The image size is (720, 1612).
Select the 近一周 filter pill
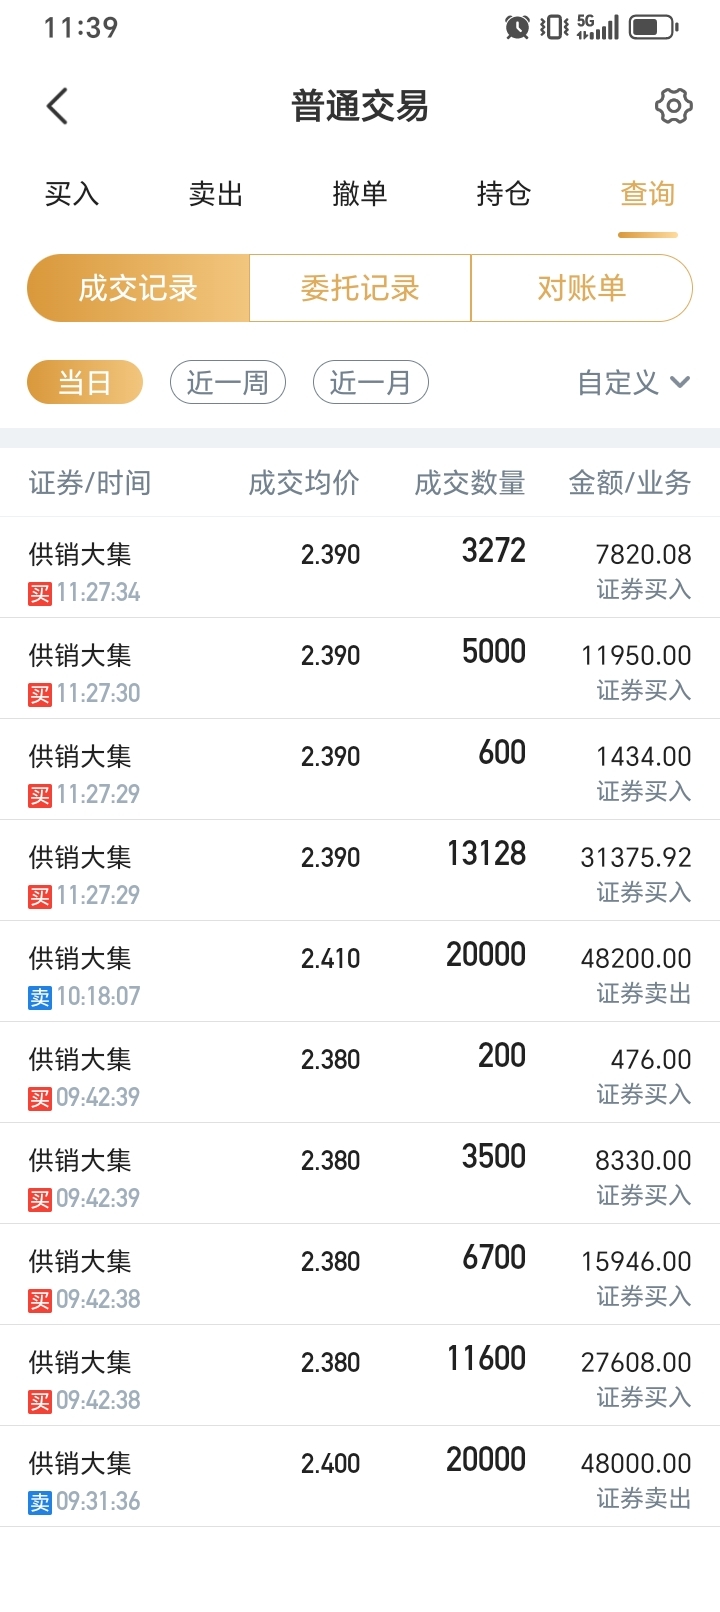point(228,383)
